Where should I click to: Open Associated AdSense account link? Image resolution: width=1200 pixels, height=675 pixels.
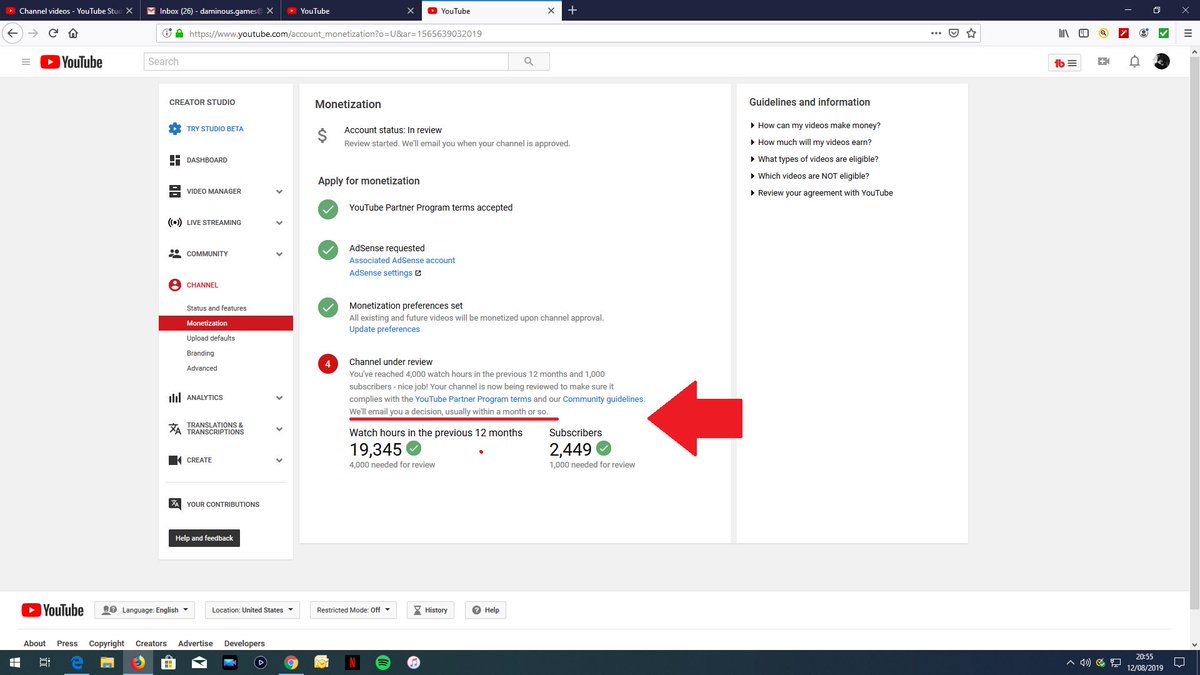(x=402, y=260)
